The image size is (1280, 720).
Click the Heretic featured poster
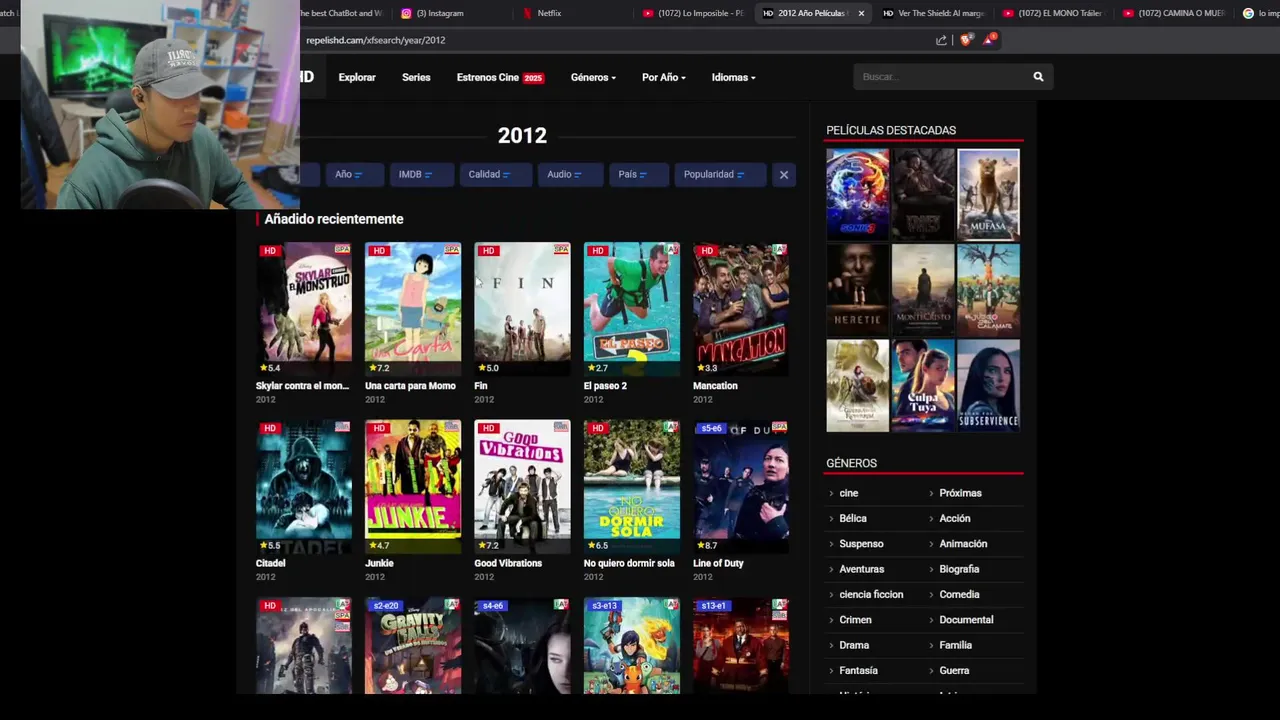857,290
